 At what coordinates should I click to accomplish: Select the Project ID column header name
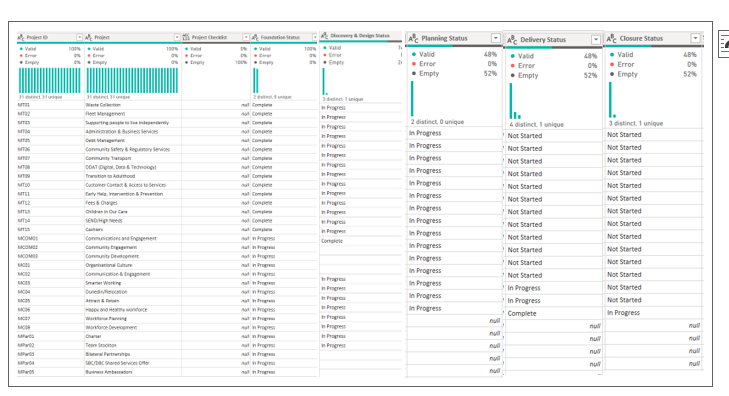(x=37, y=37)
